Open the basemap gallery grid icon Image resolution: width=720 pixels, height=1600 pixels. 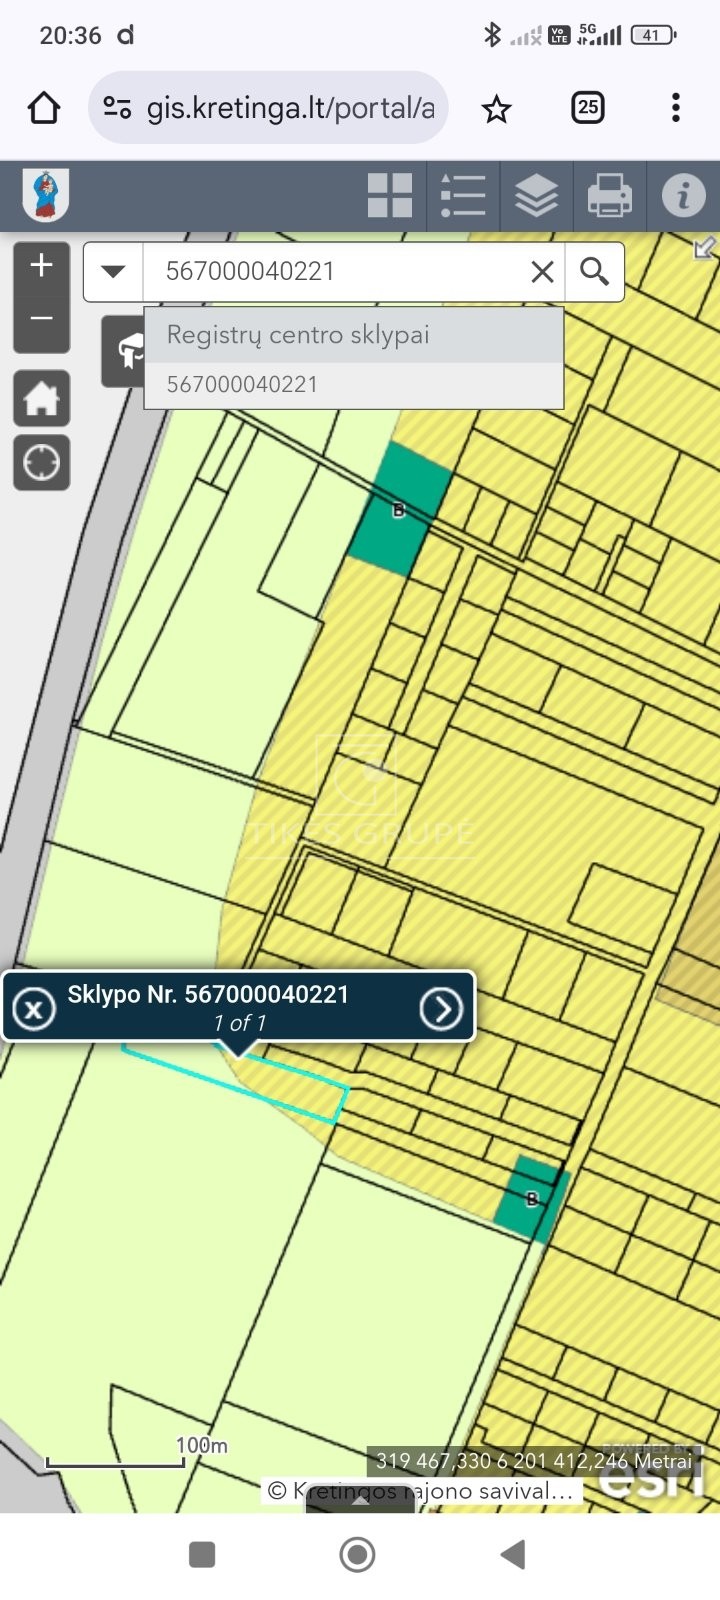[390, 195]
